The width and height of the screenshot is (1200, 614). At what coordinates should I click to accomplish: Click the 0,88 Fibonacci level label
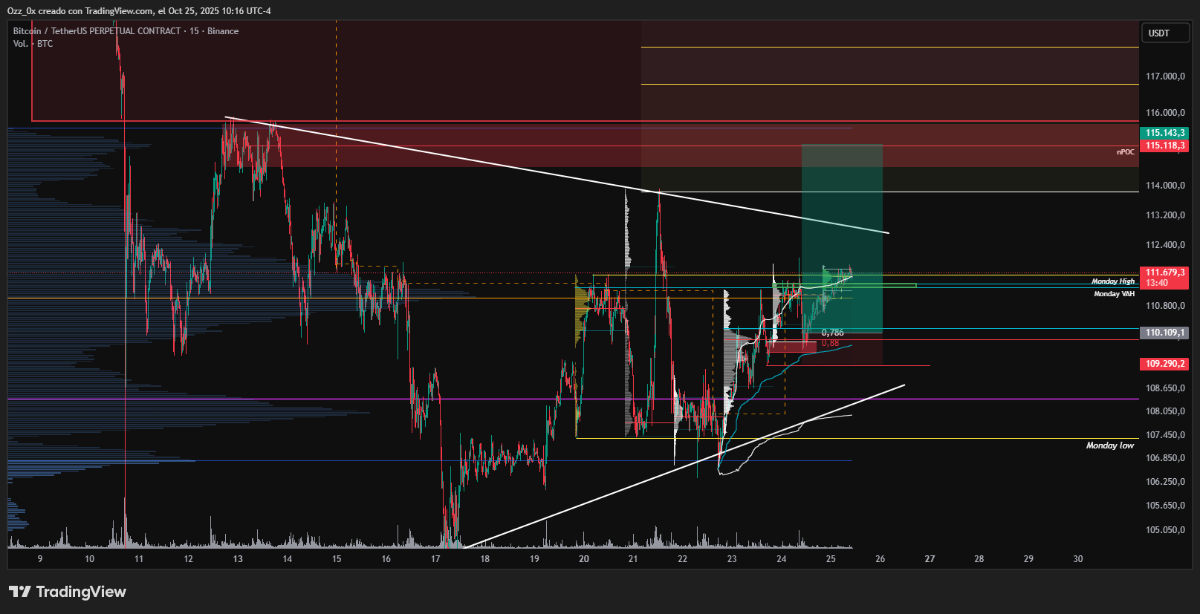pyautogui.click(x=829, y=343)
